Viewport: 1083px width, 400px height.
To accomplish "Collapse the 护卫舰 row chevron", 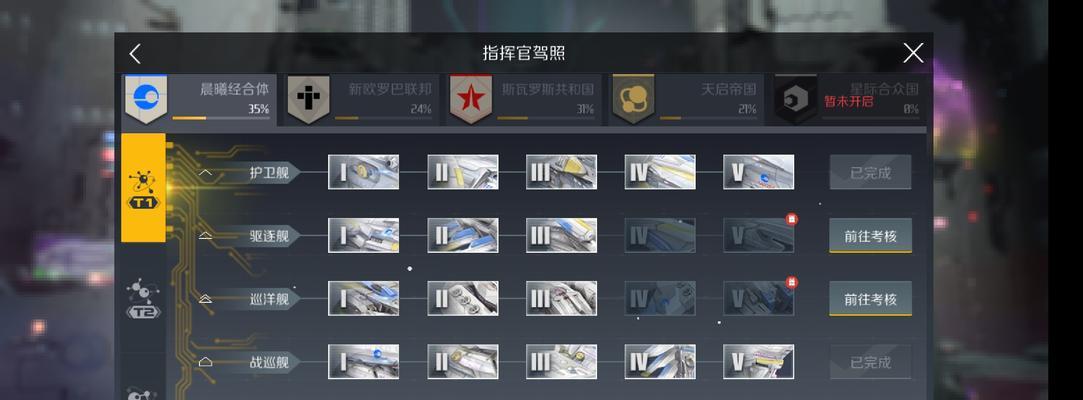I will (x=205, y=173).
